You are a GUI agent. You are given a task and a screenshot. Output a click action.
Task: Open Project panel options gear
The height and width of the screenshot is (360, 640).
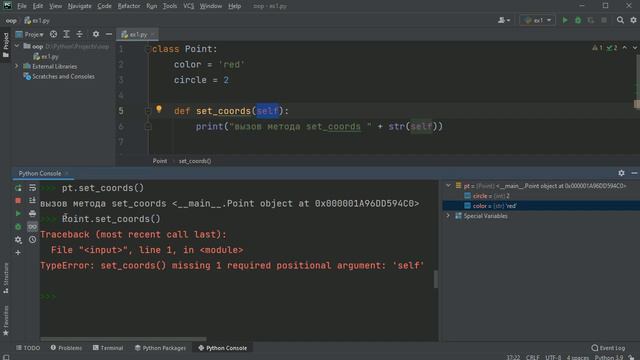click(96, 34)
